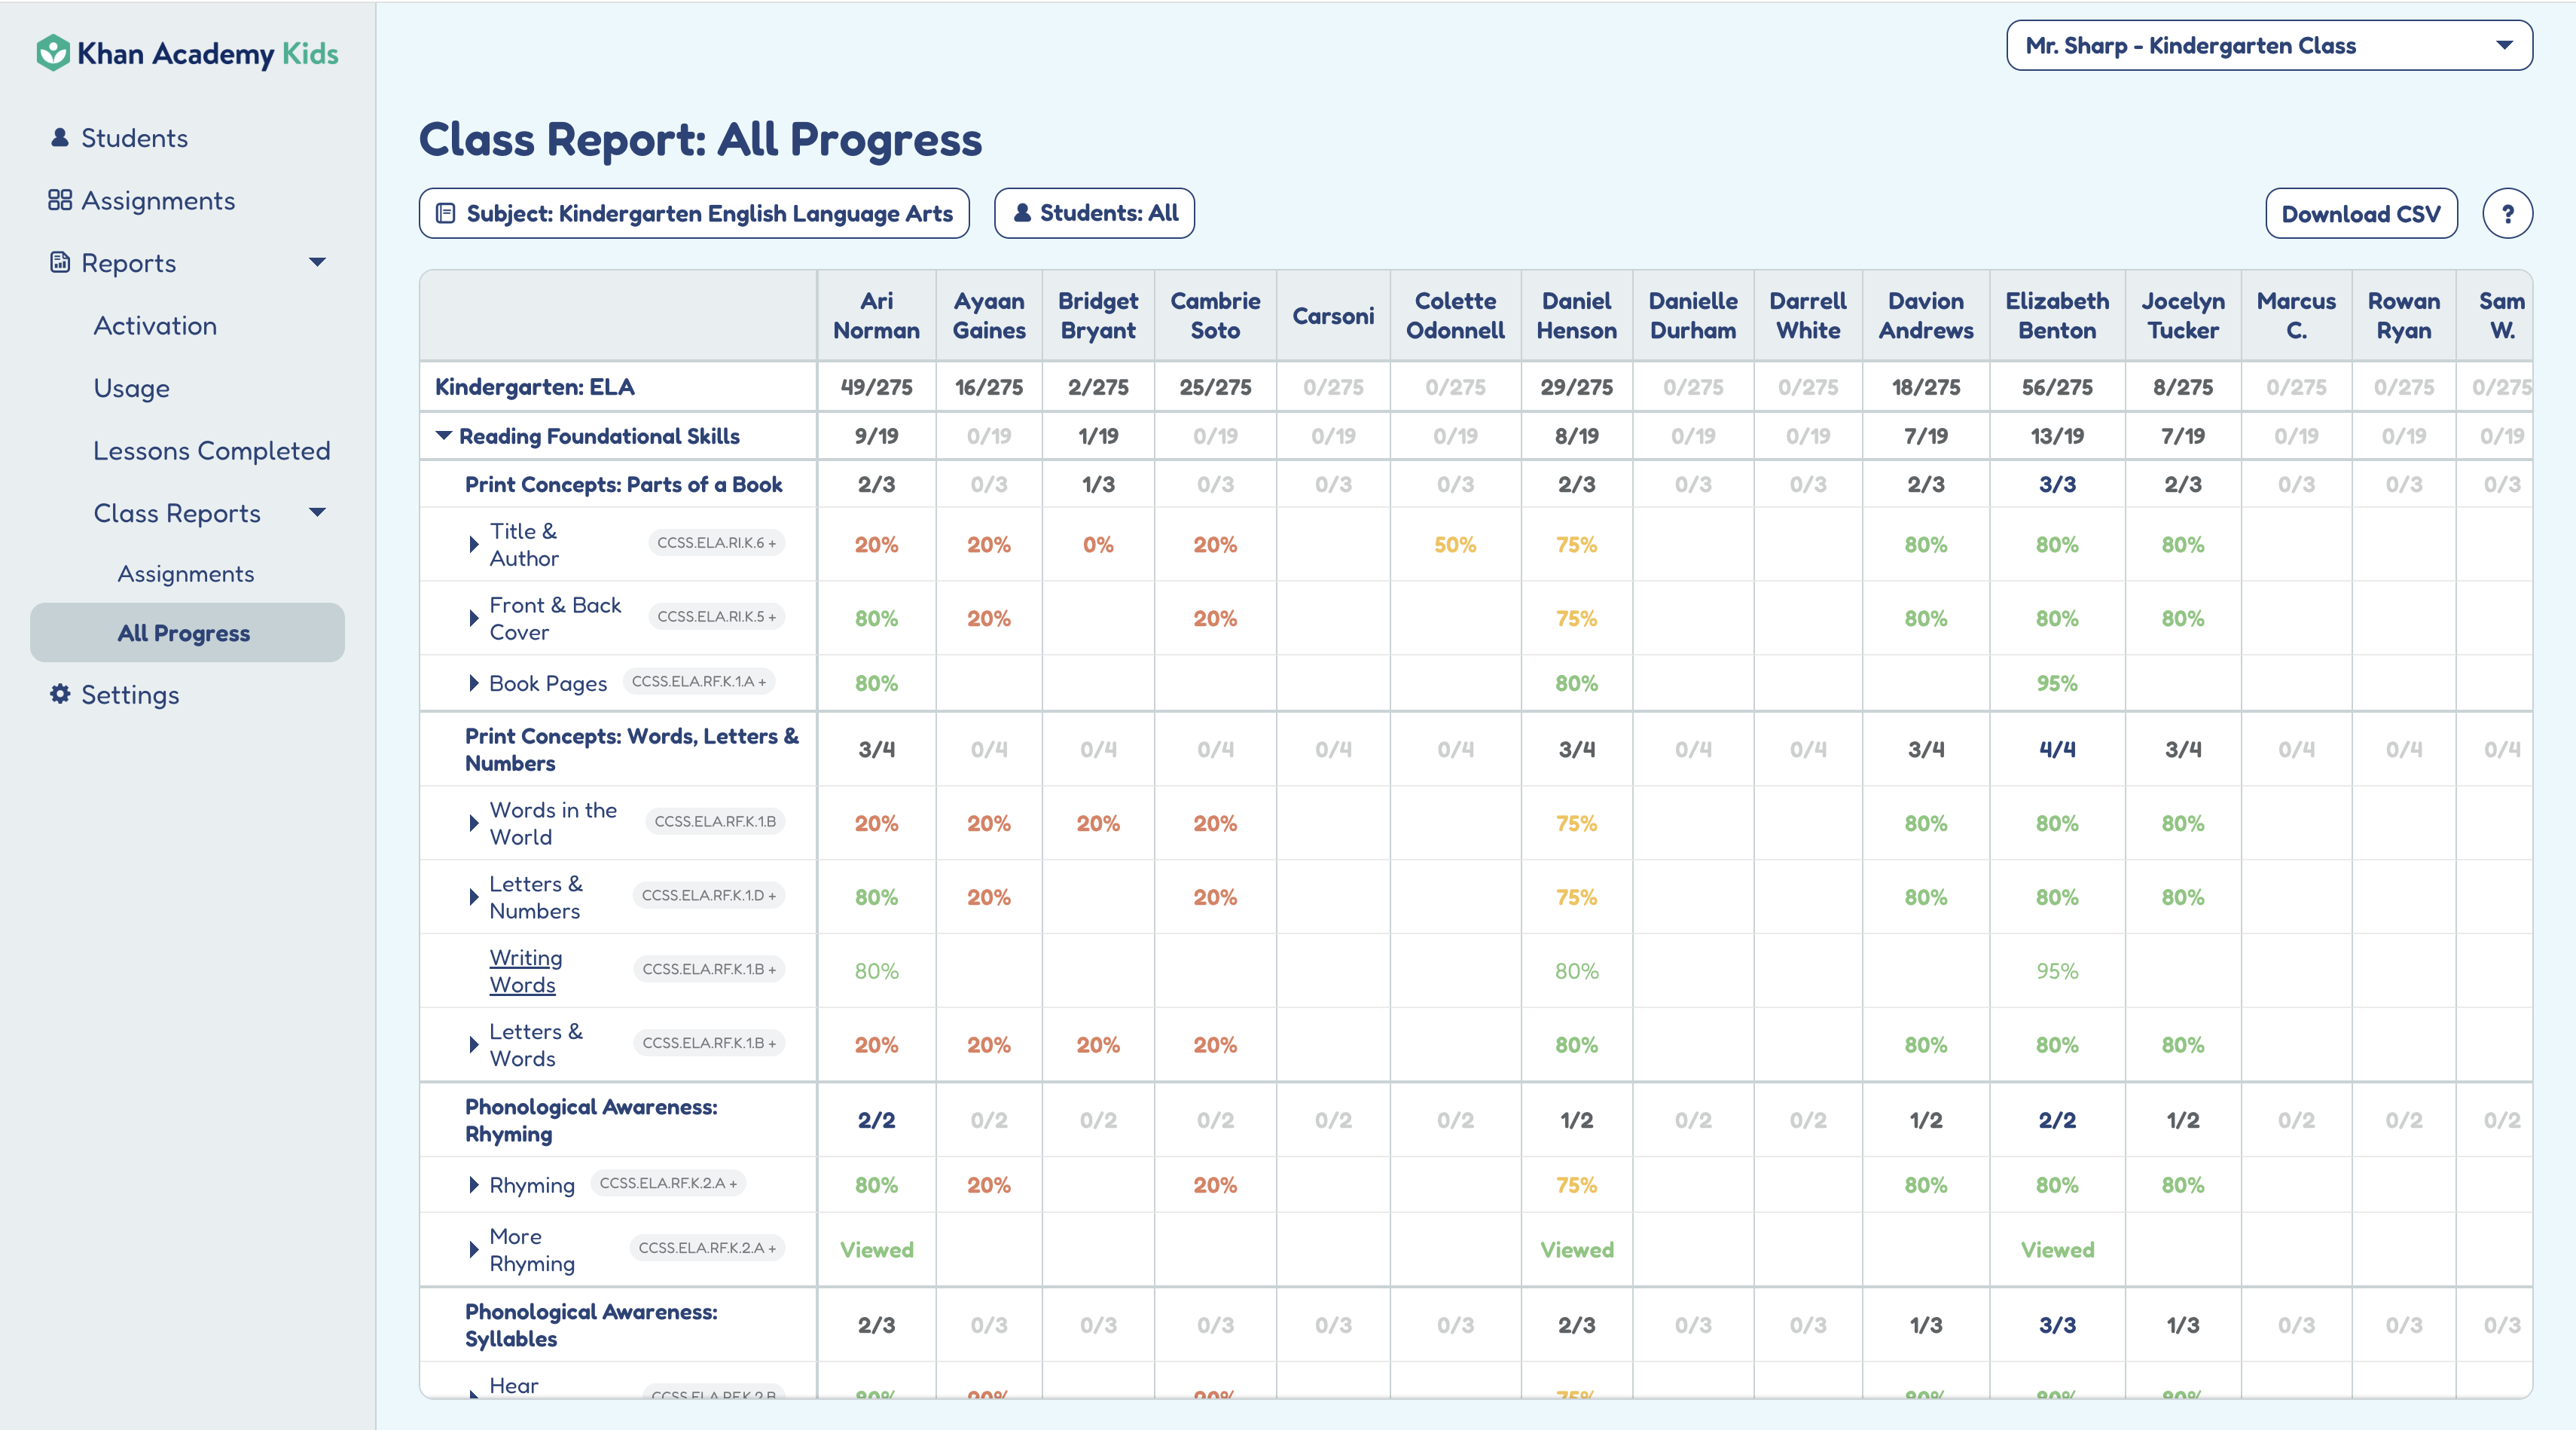
Task: Click the Students person icon in sidebar
Action: (60, 138)
